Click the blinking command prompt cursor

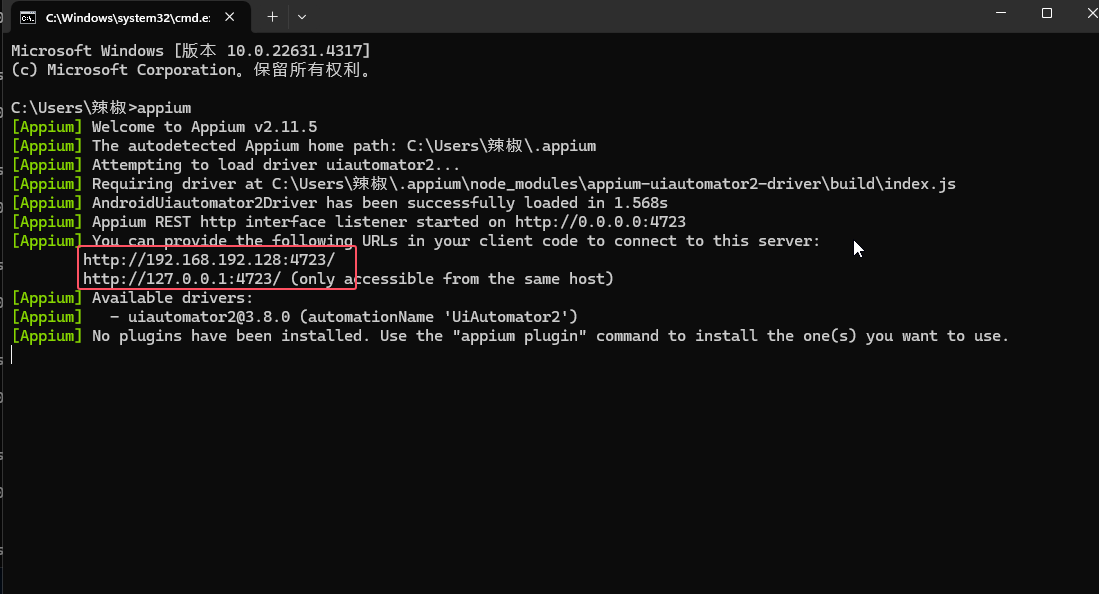pos(10,354)
